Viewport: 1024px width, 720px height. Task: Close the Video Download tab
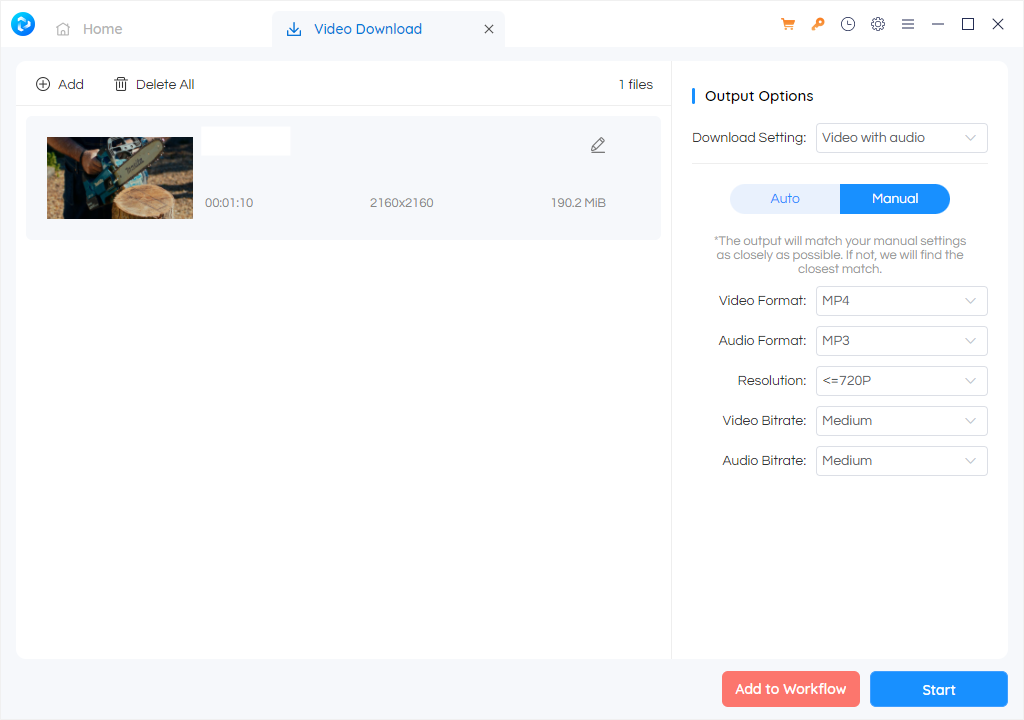point(489,30)
